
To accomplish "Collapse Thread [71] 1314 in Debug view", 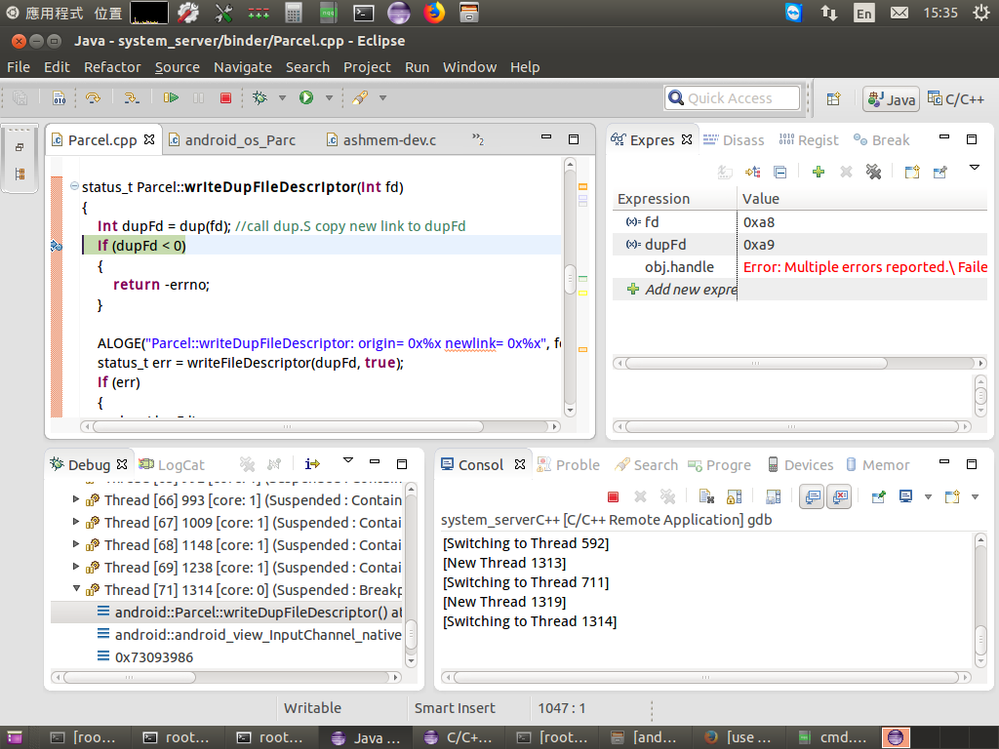I will [76, 588].
